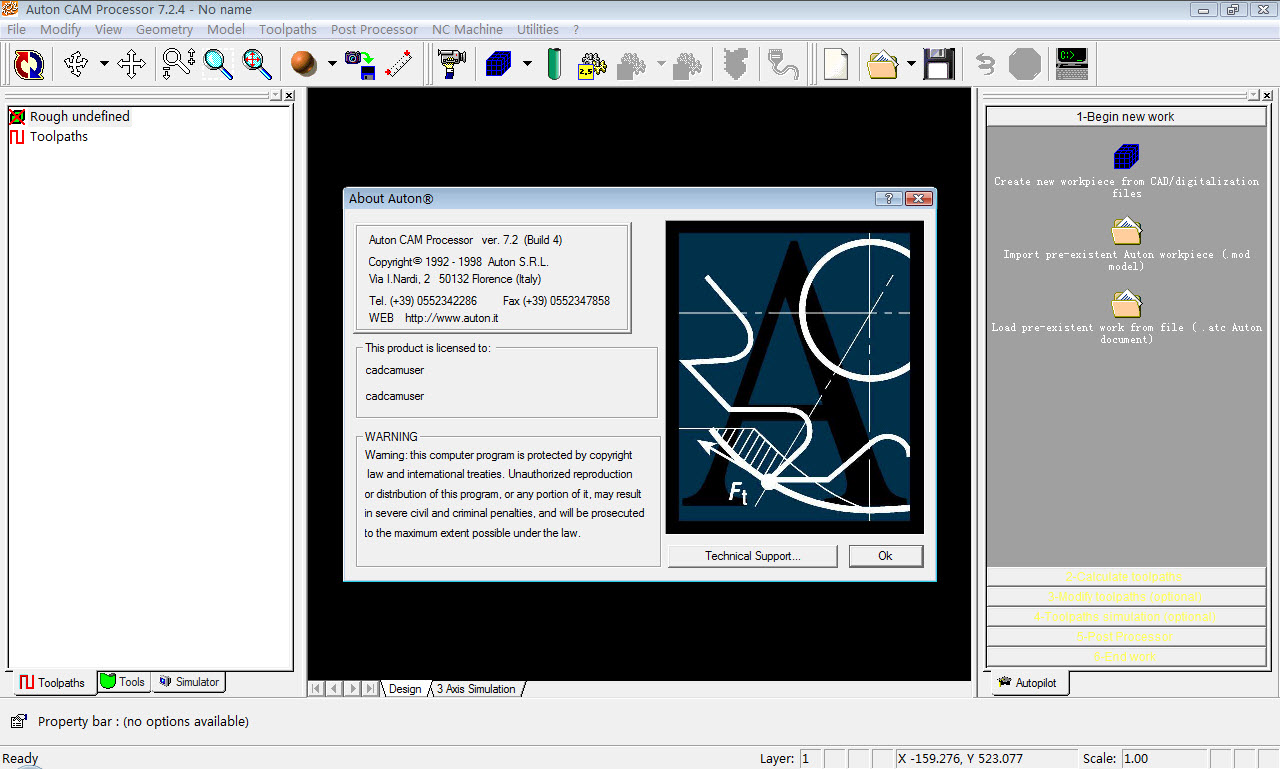Click the greyed undo arrow icon
The image size is (1280, 769).
click(x=986, y=65)
